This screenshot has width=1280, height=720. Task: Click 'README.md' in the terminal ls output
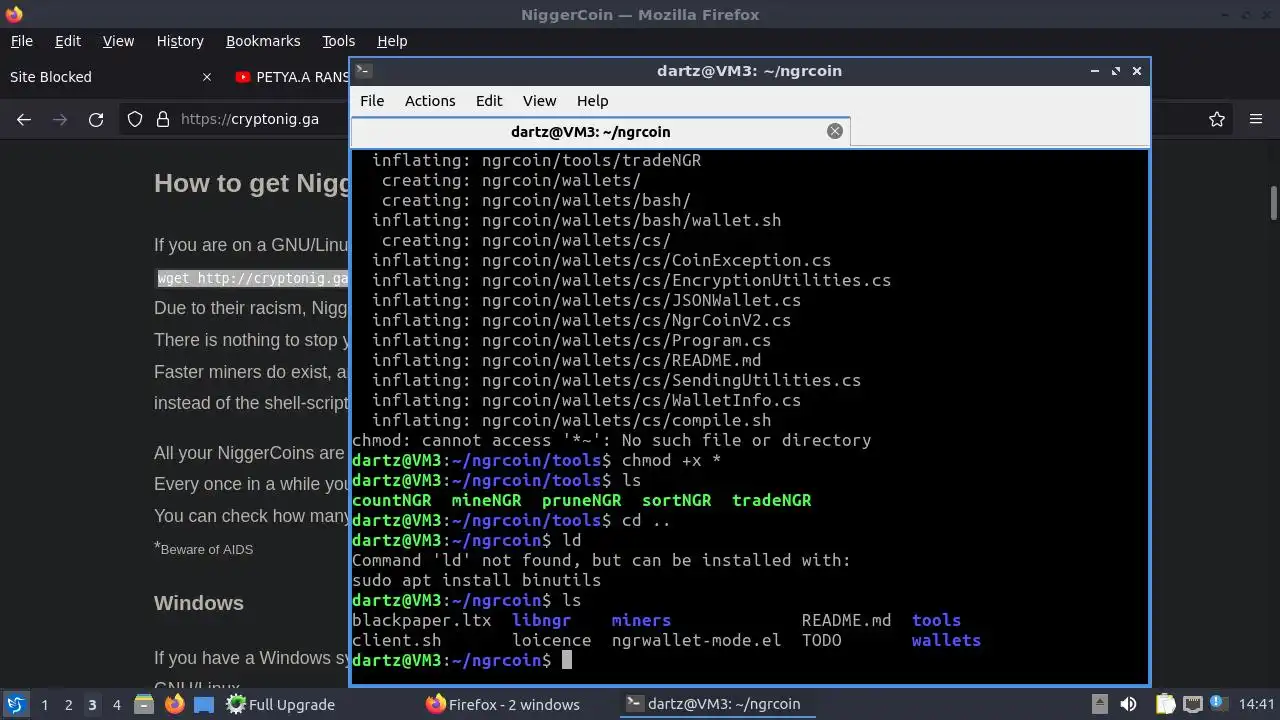(x=846, y=620)
